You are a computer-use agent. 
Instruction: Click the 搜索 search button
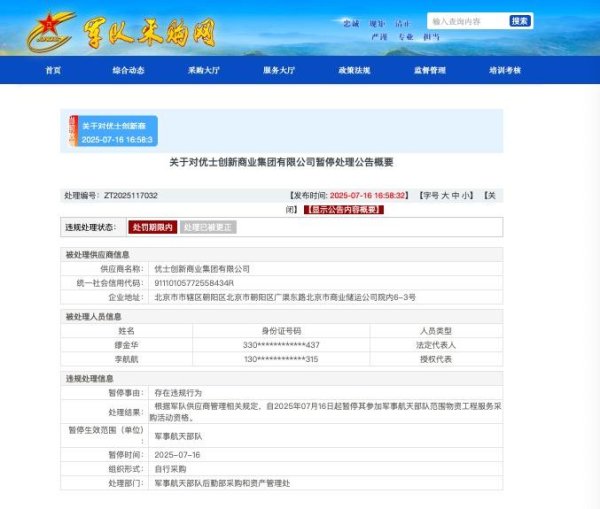pos(520,21)
